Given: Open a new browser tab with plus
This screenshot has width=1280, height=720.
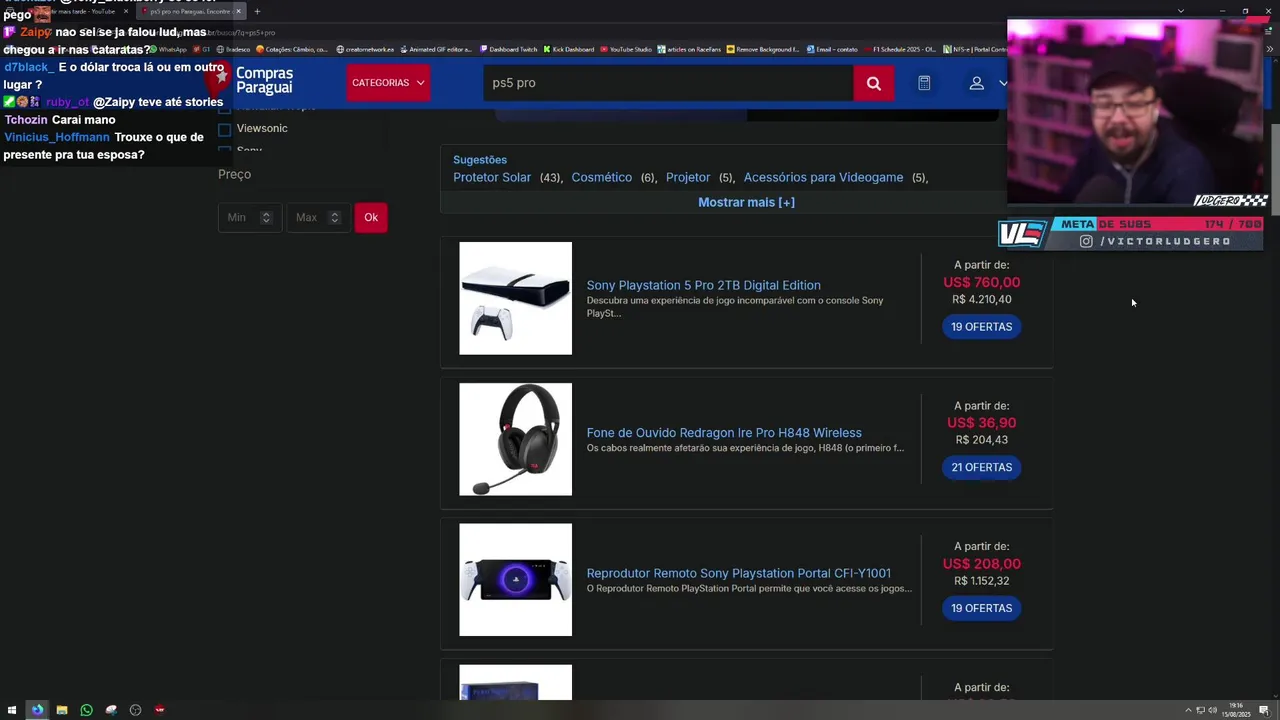Looking at the screenshot, I should click(257, 11).
